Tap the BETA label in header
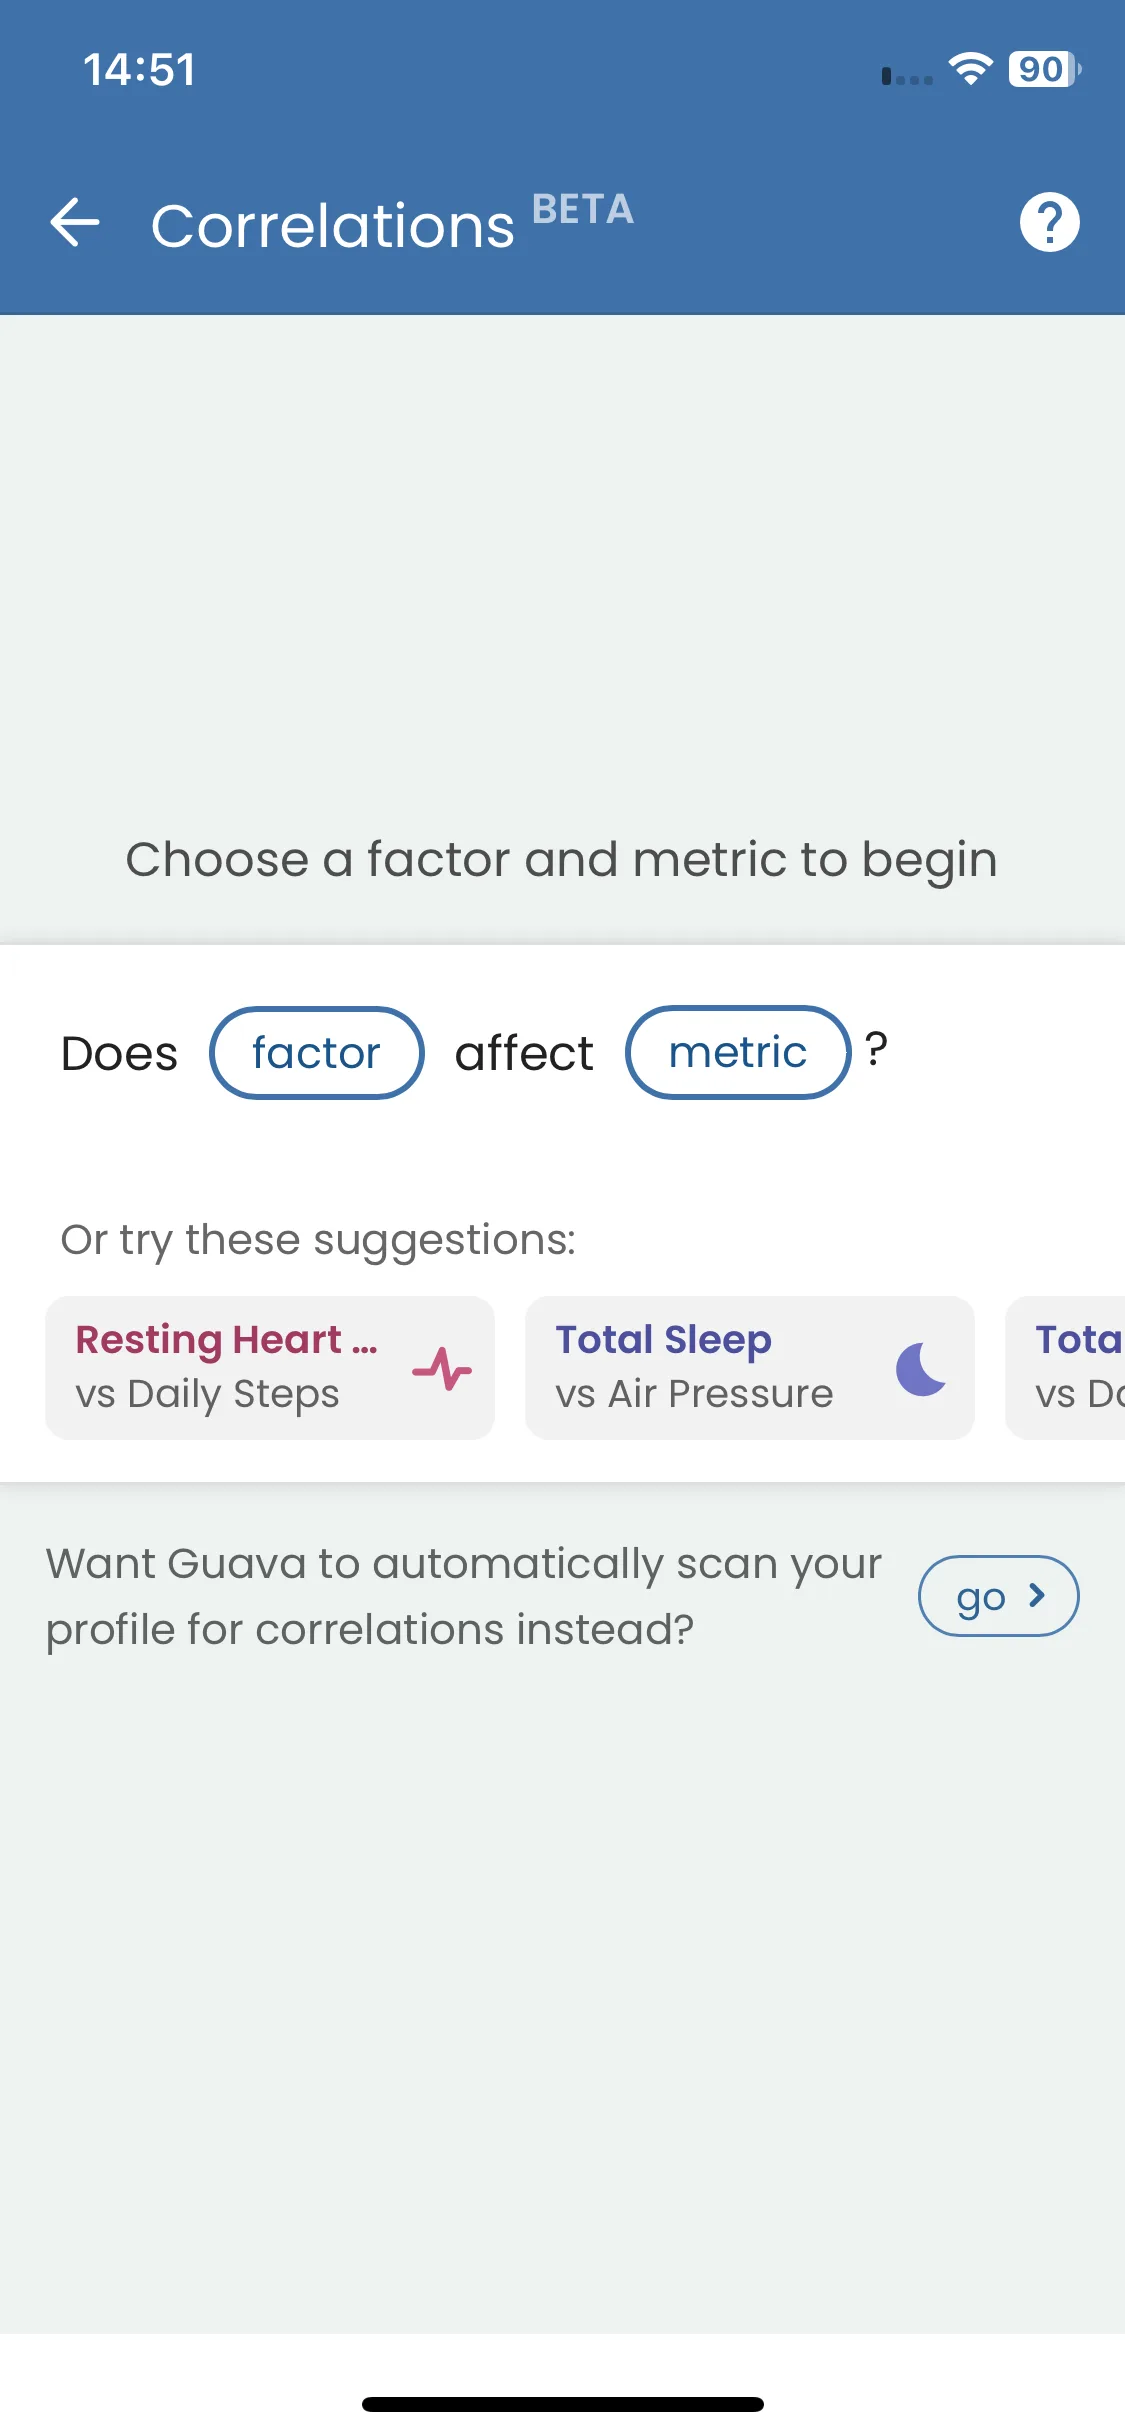 coord(583,209)
